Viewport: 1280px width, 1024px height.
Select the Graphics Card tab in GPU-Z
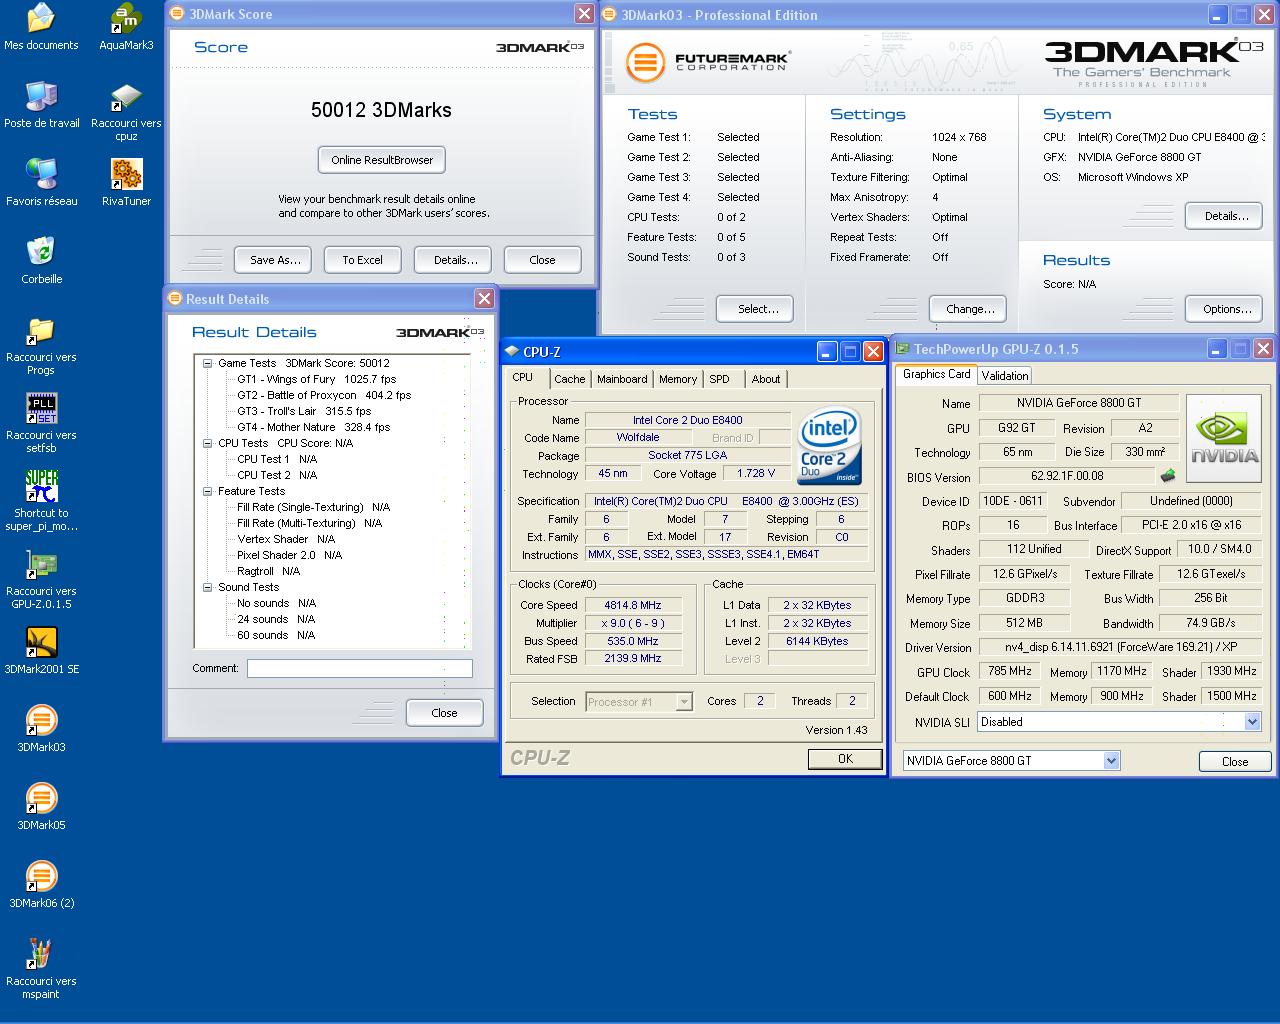point(936,374)
